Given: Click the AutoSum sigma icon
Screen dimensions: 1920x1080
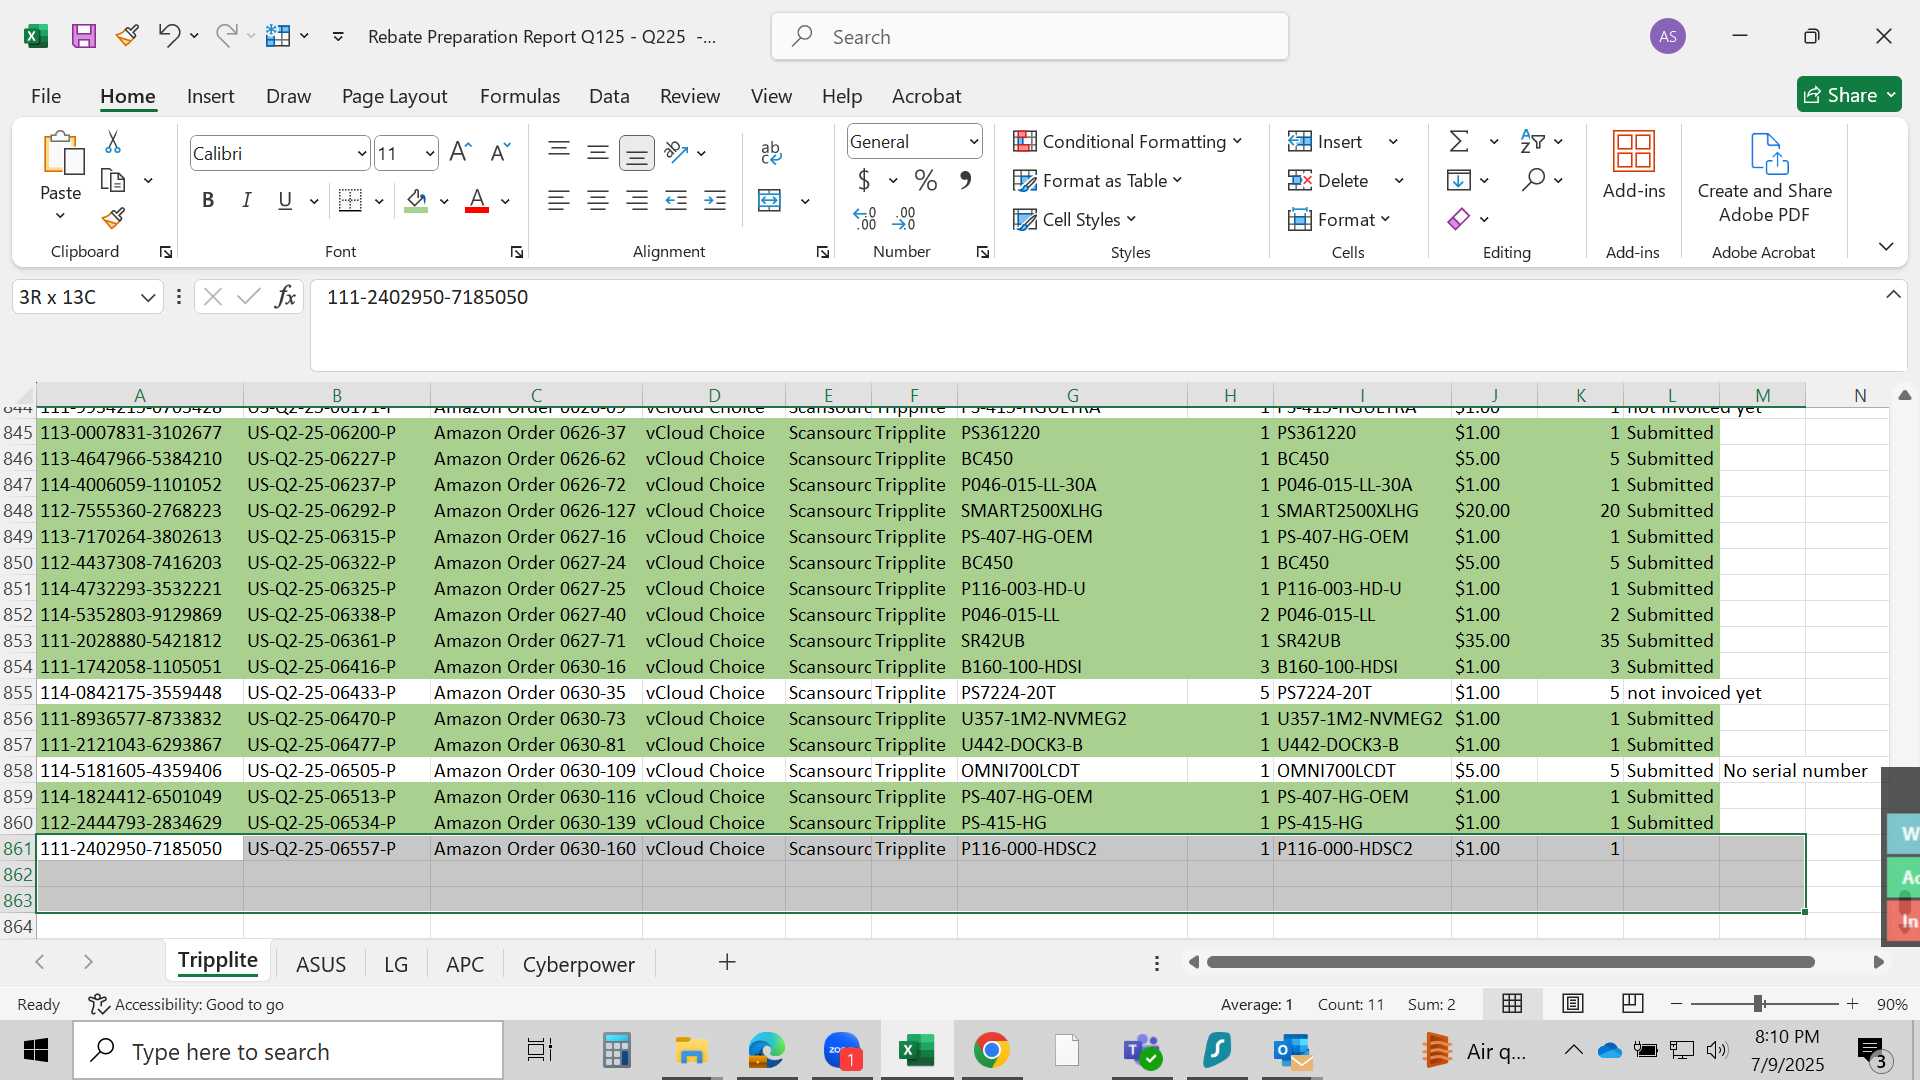Looking at the screenshot, I should [x=1459, y=141].
